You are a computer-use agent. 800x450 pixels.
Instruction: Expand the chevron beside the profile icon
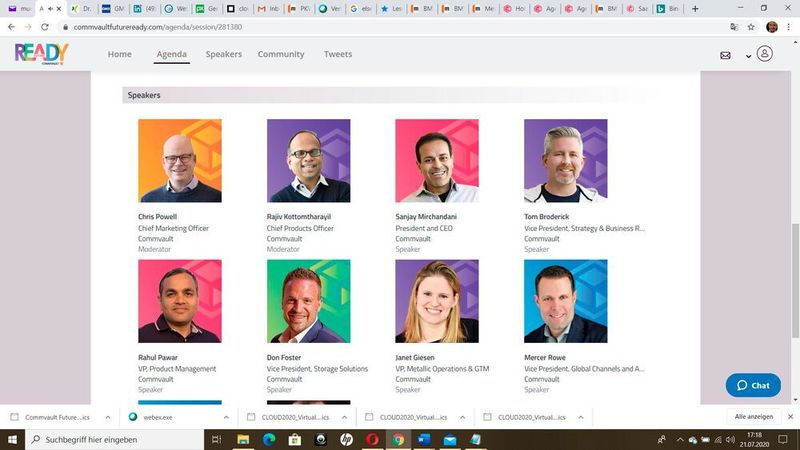[748, 56]
